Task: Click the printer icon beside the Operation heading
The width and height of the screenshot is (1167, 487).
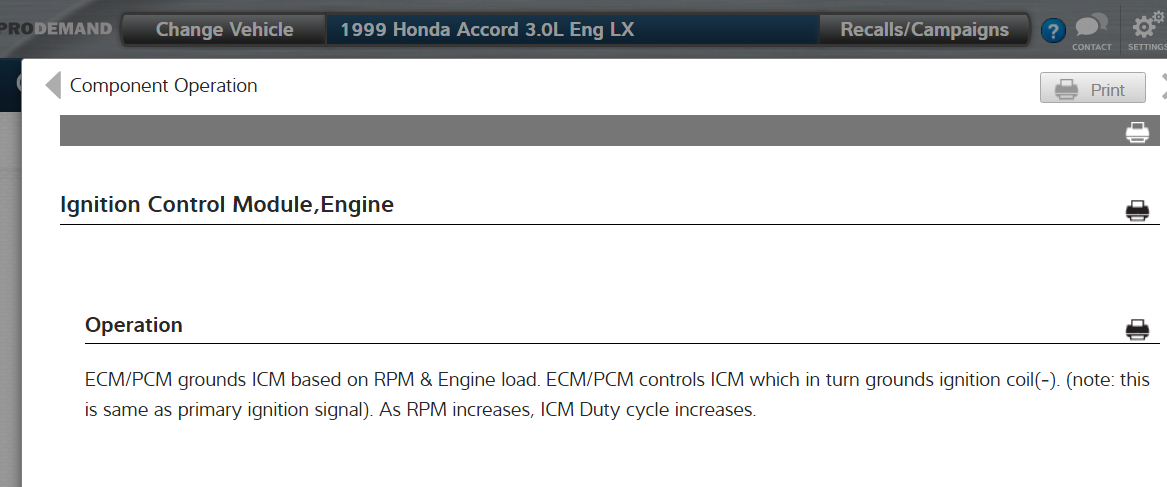Action: [1137, 329]
